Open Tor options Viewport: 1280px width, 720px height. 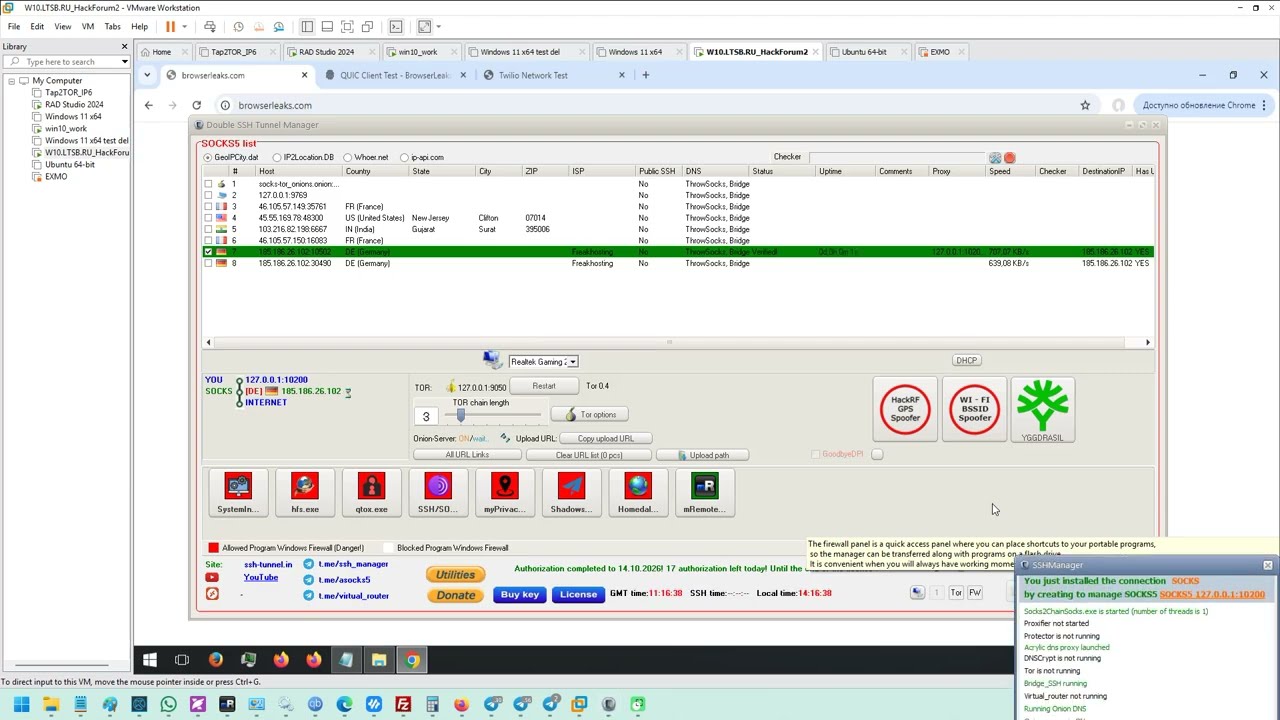pyautogui.click(x=591, y=415)
